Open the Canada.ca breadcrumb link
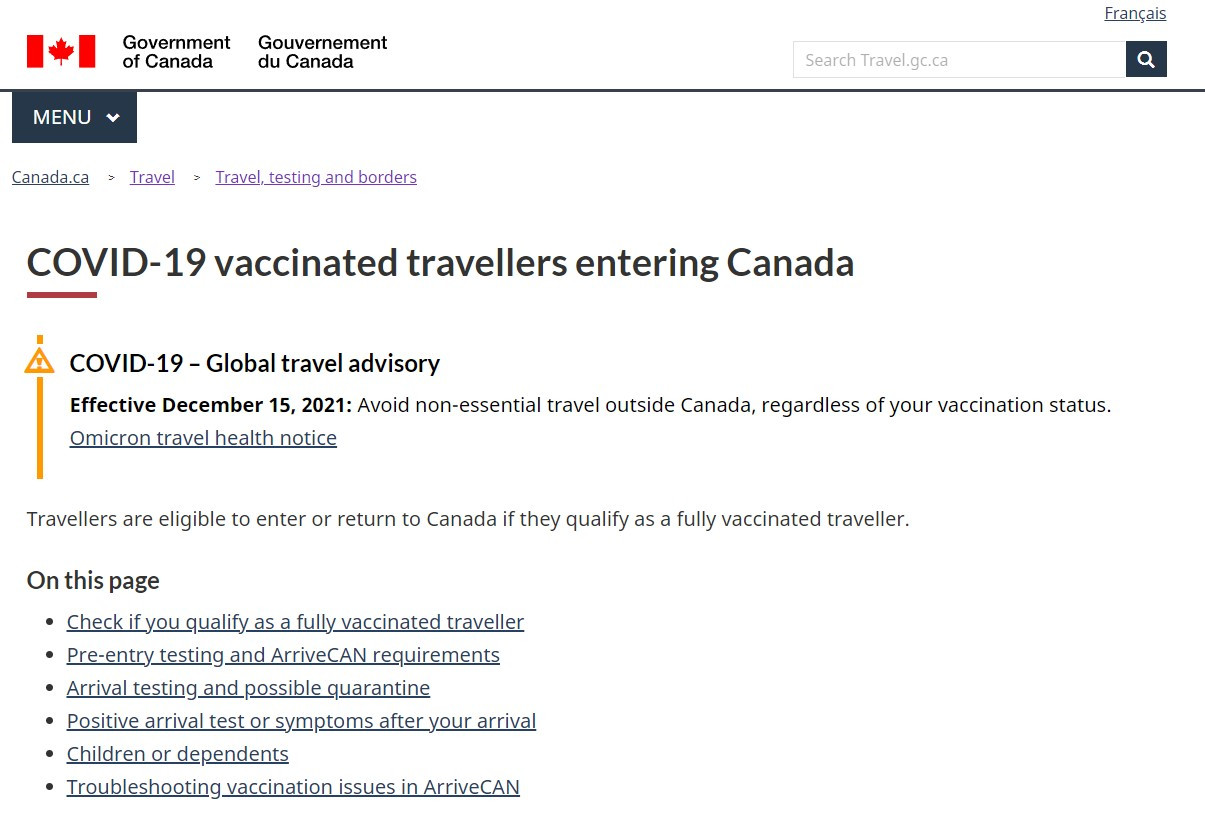 [x=50, y=177]
